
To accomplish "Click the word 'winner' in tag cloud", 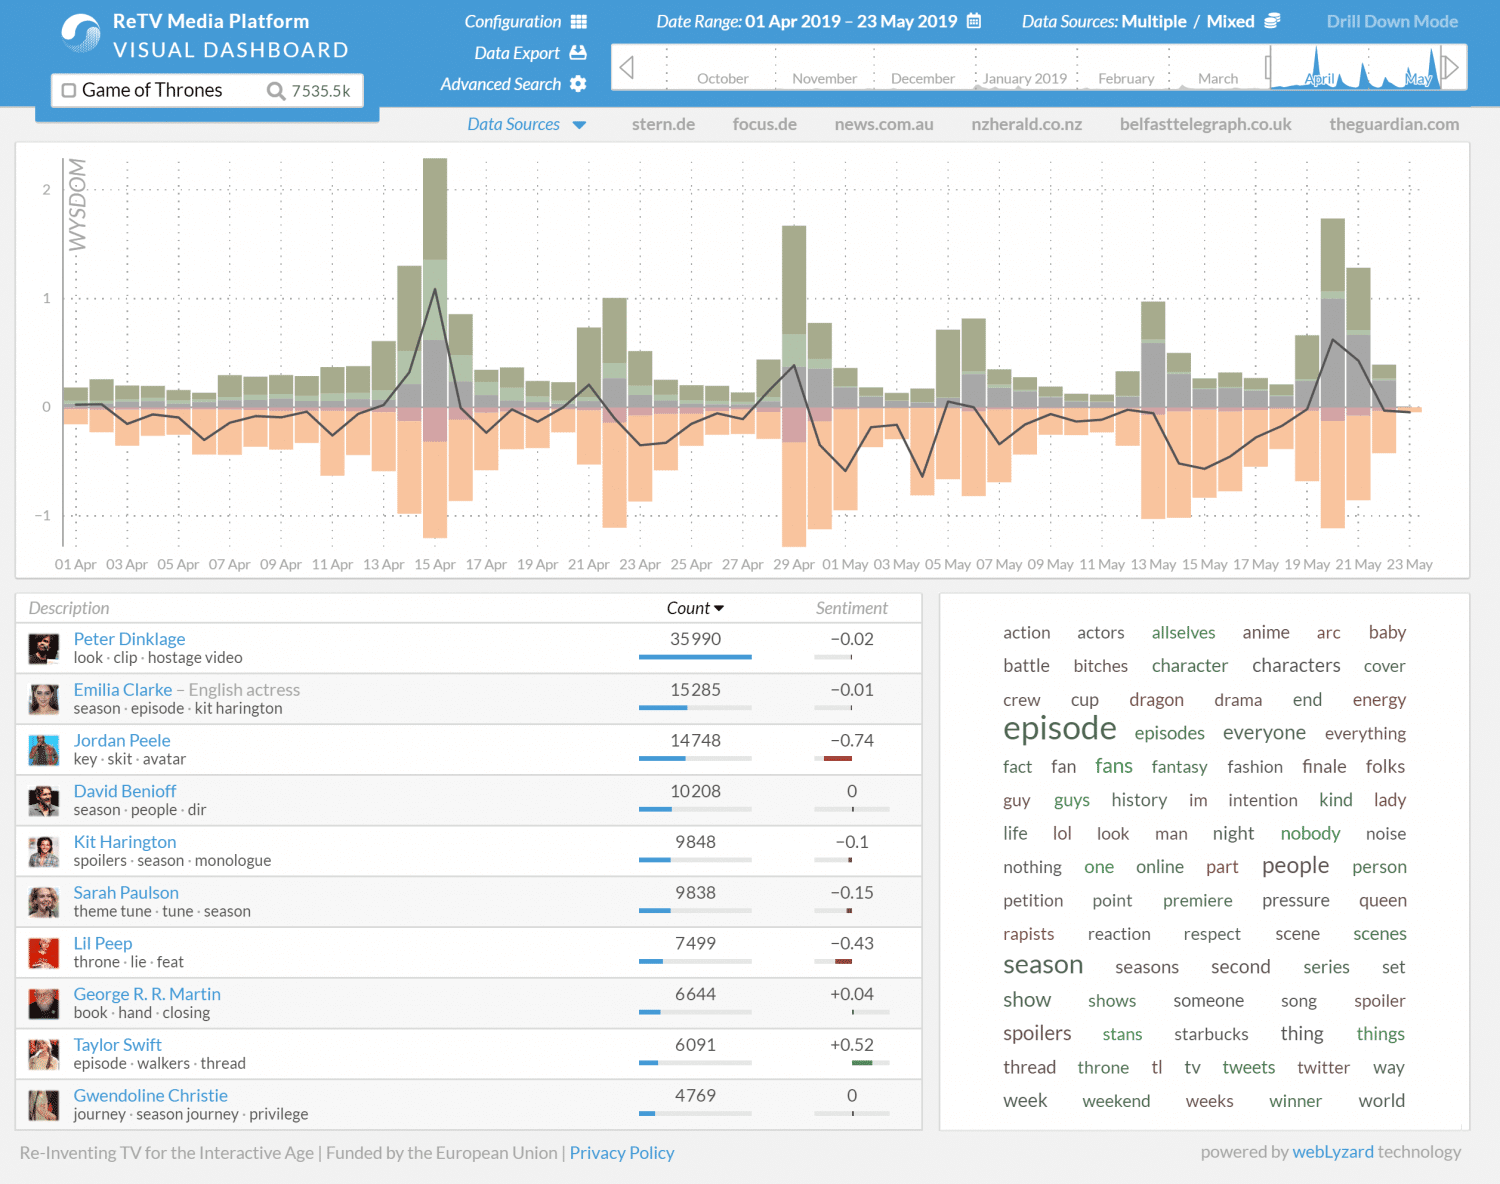I will coord(1295,1101).
